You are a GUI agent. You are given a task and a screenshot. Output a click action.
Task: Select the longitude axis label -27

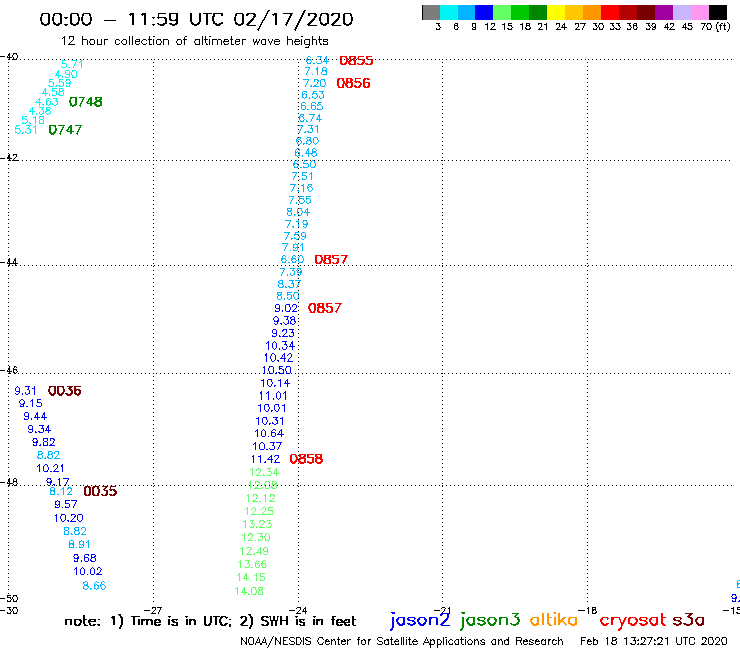tap(153, 611)
